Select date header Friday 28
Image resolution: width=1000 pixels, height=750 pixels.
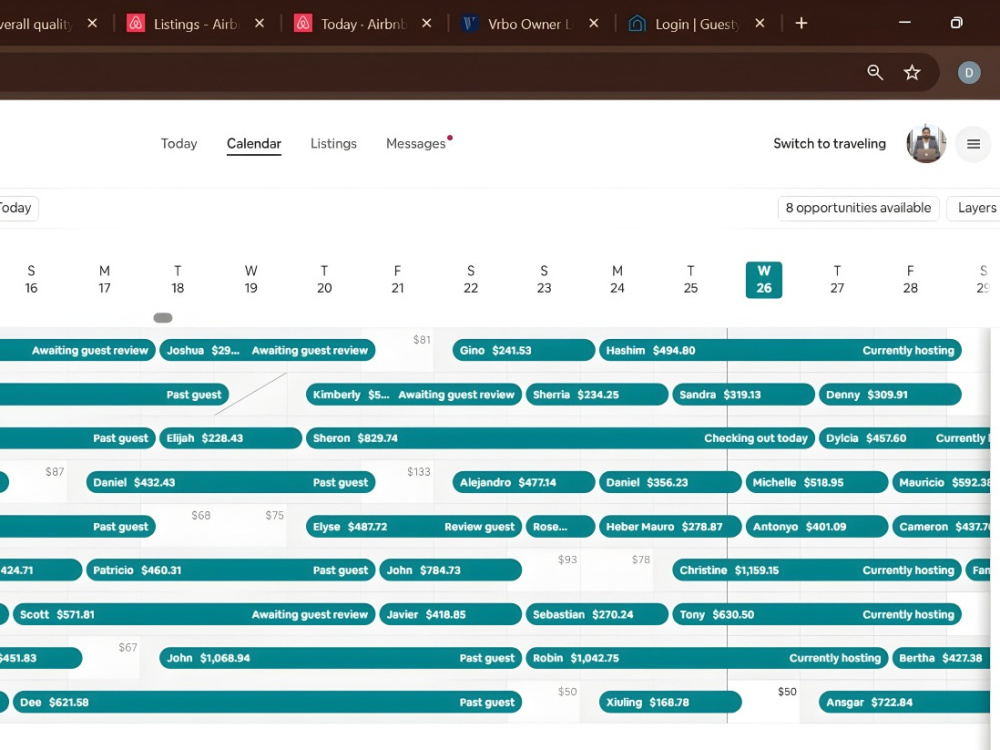[x=910, y=279]
